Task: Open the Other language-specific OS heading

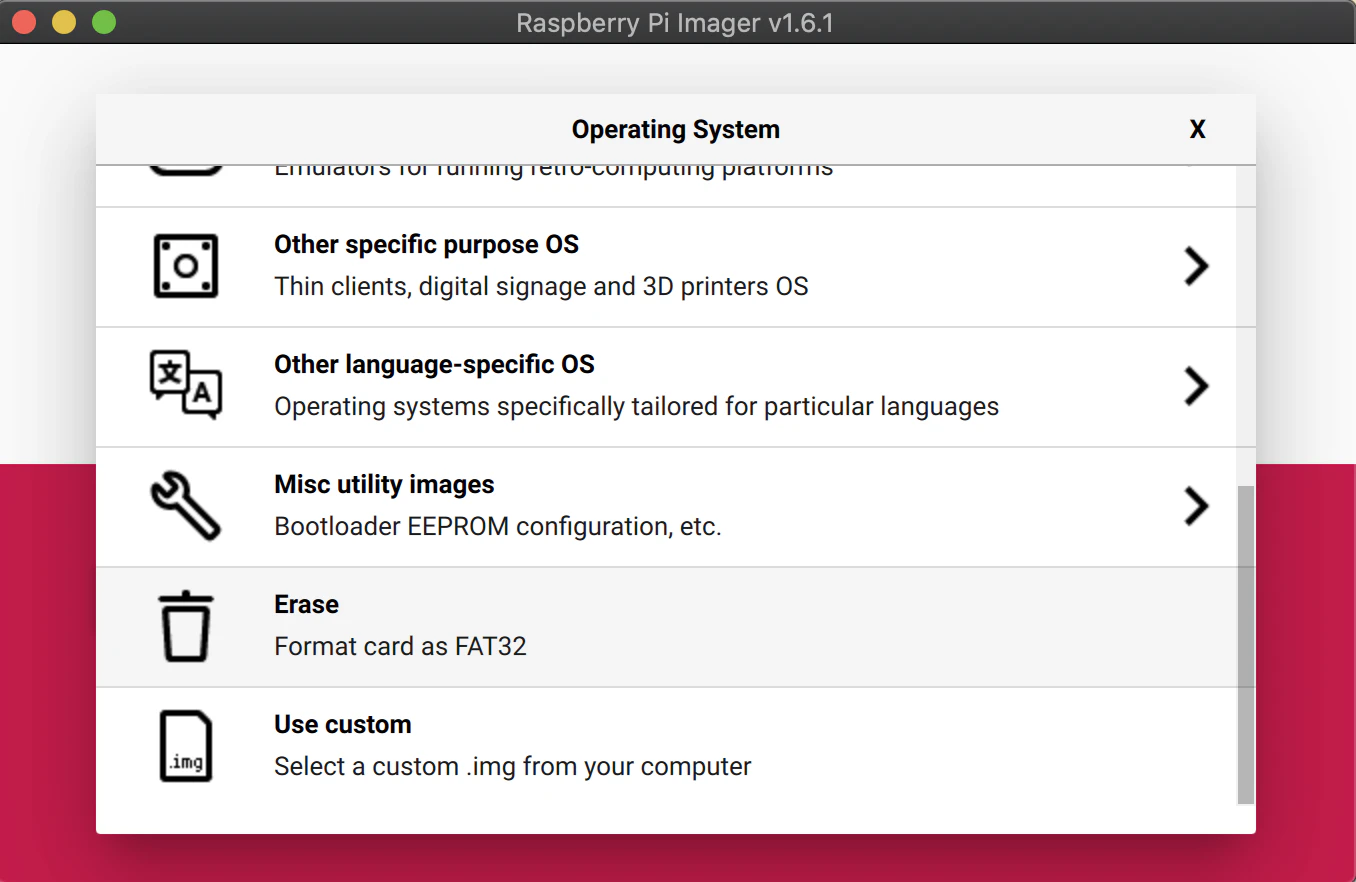Action: pos(434,364)
